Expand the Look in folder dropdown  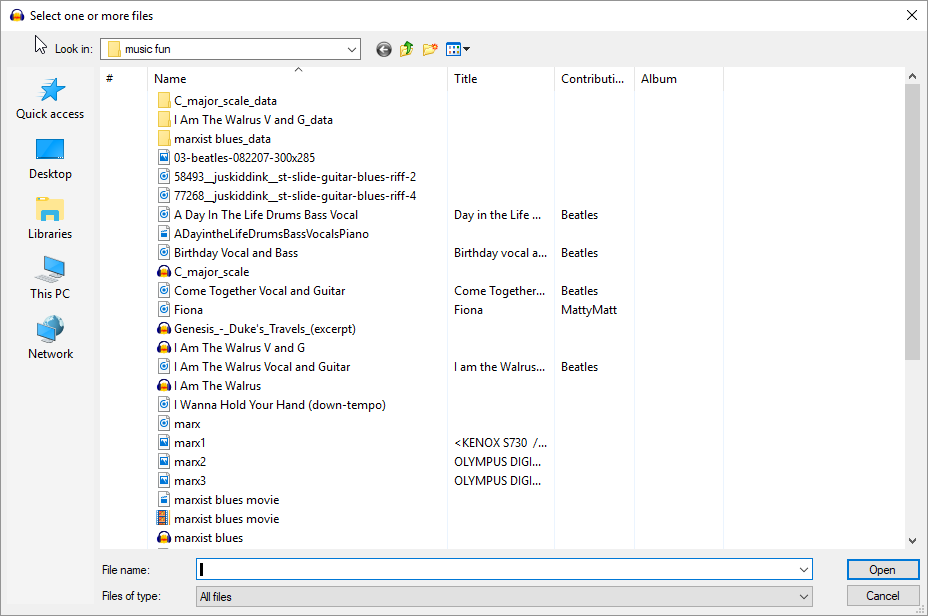point(352,49)
